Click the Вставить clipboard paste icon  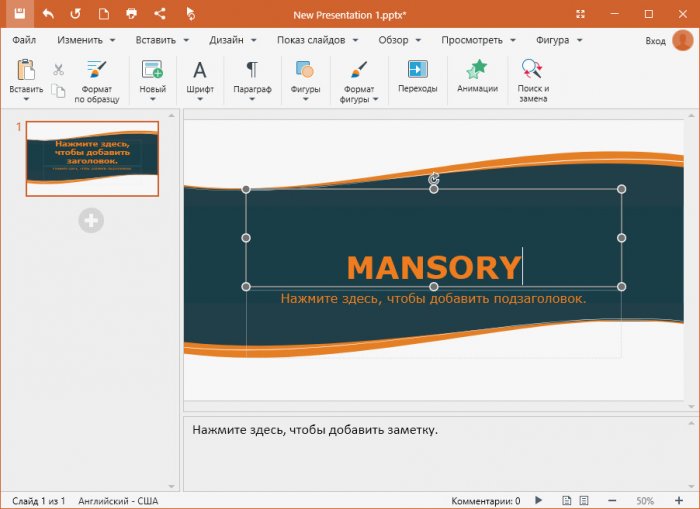tap(26, 71)
